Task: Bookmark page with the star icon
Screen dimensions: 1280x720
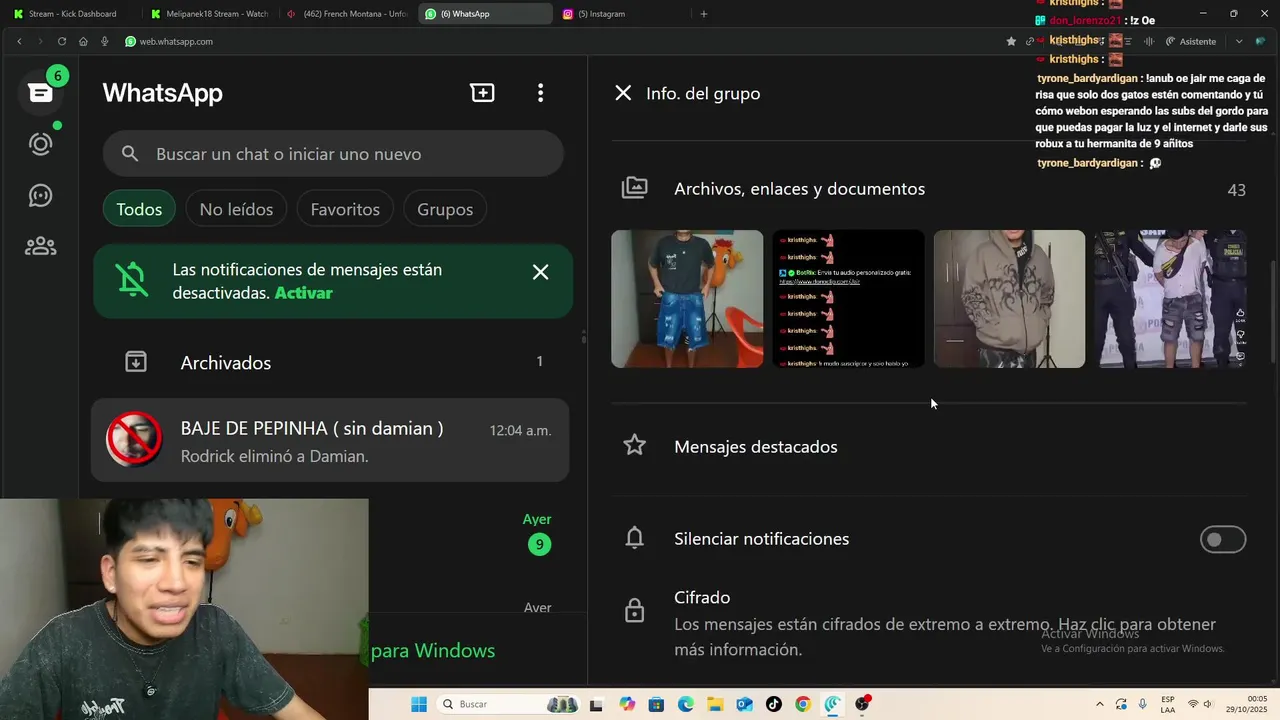Action: [1011, 41]
